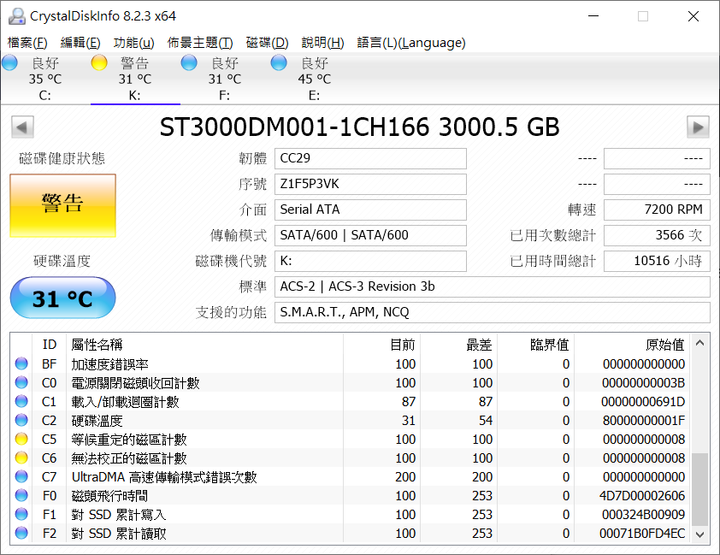Select the 電源關閉磁頭收回計數 attribute row
This screenshot has width=720, height=555.
coord(350,383)
